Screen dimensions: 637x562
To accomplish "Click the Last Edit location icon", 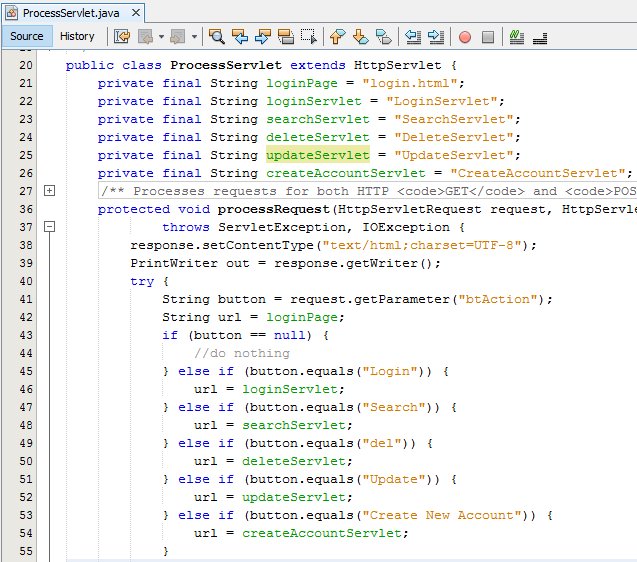I will [122, 37].
